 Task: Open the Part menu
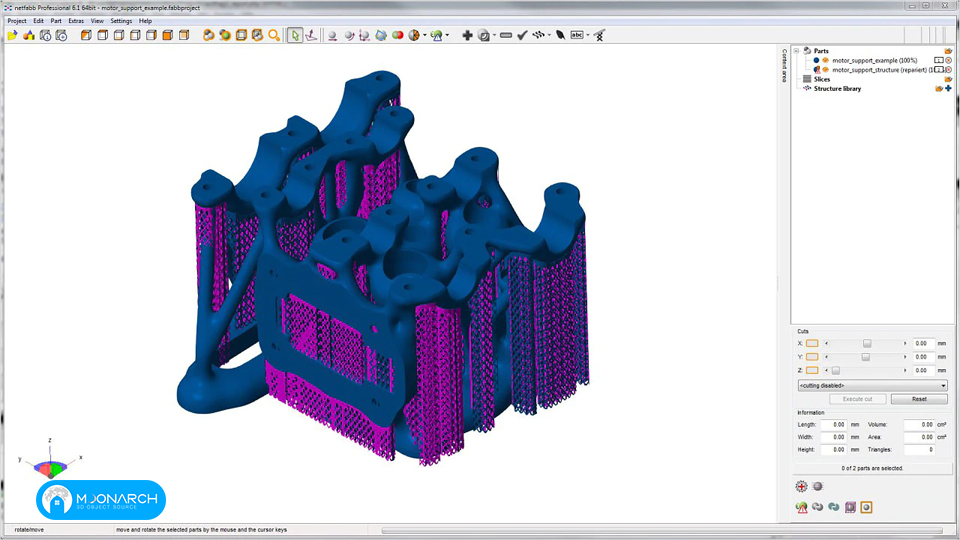point(56,21)
